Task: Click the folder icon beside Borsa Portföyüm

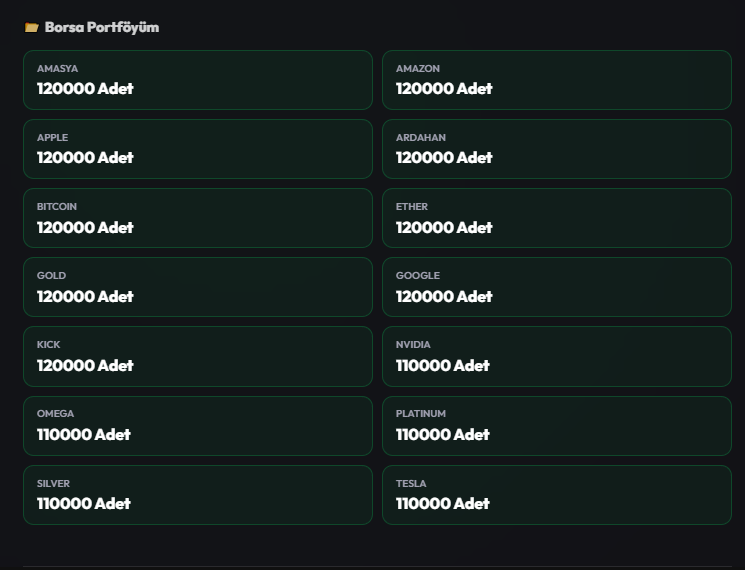Action: coord(31,28)
